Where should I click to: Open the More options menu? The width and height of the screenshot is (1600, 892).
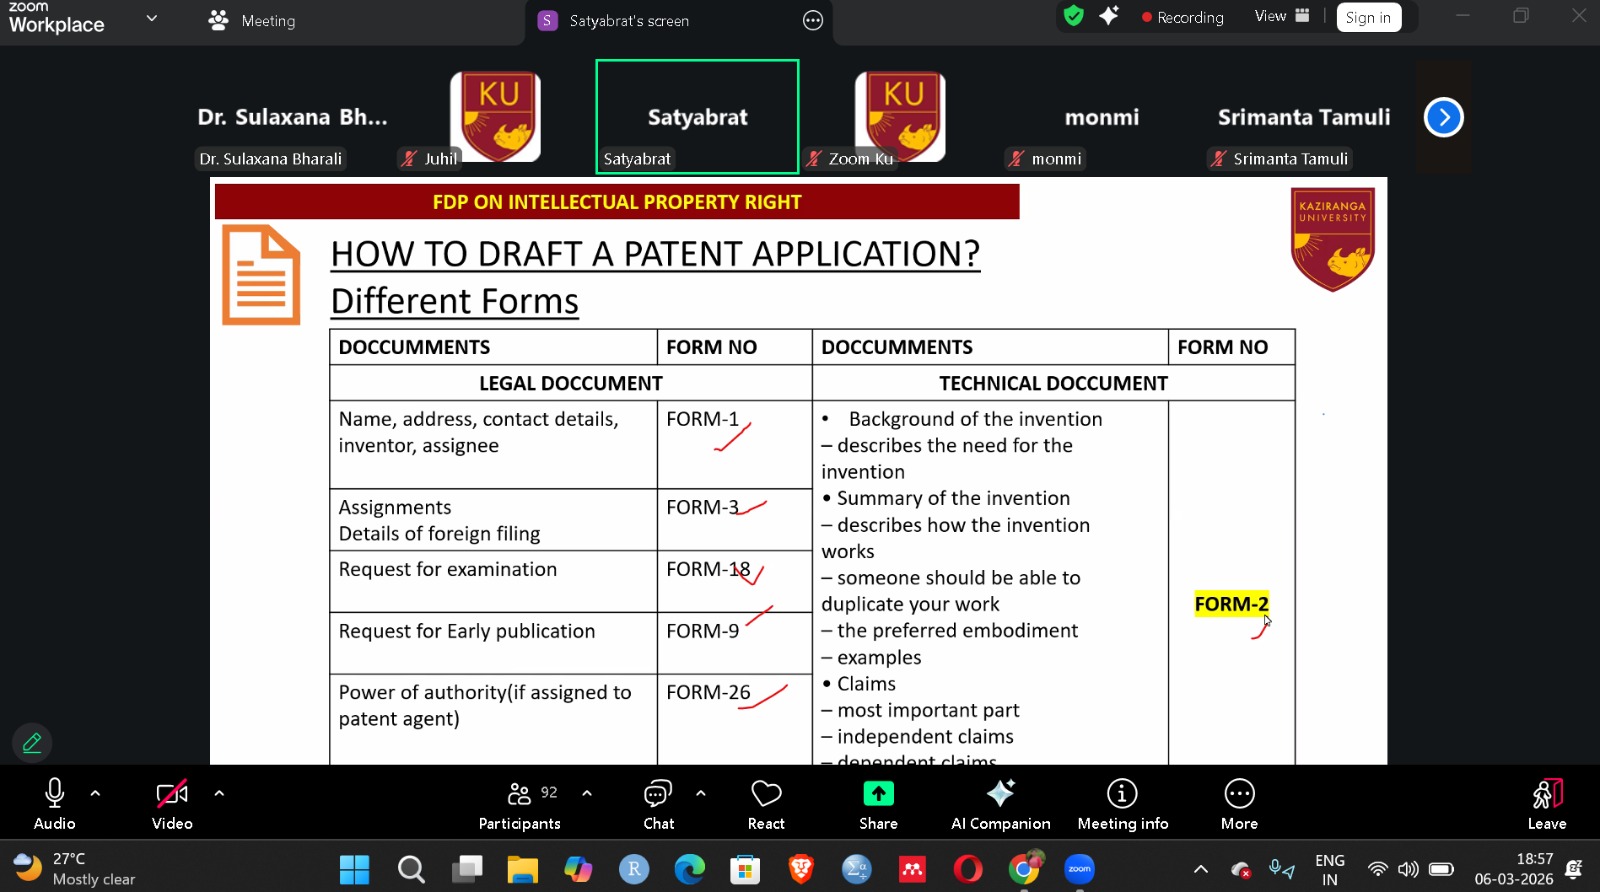[x=1239, y=805]
